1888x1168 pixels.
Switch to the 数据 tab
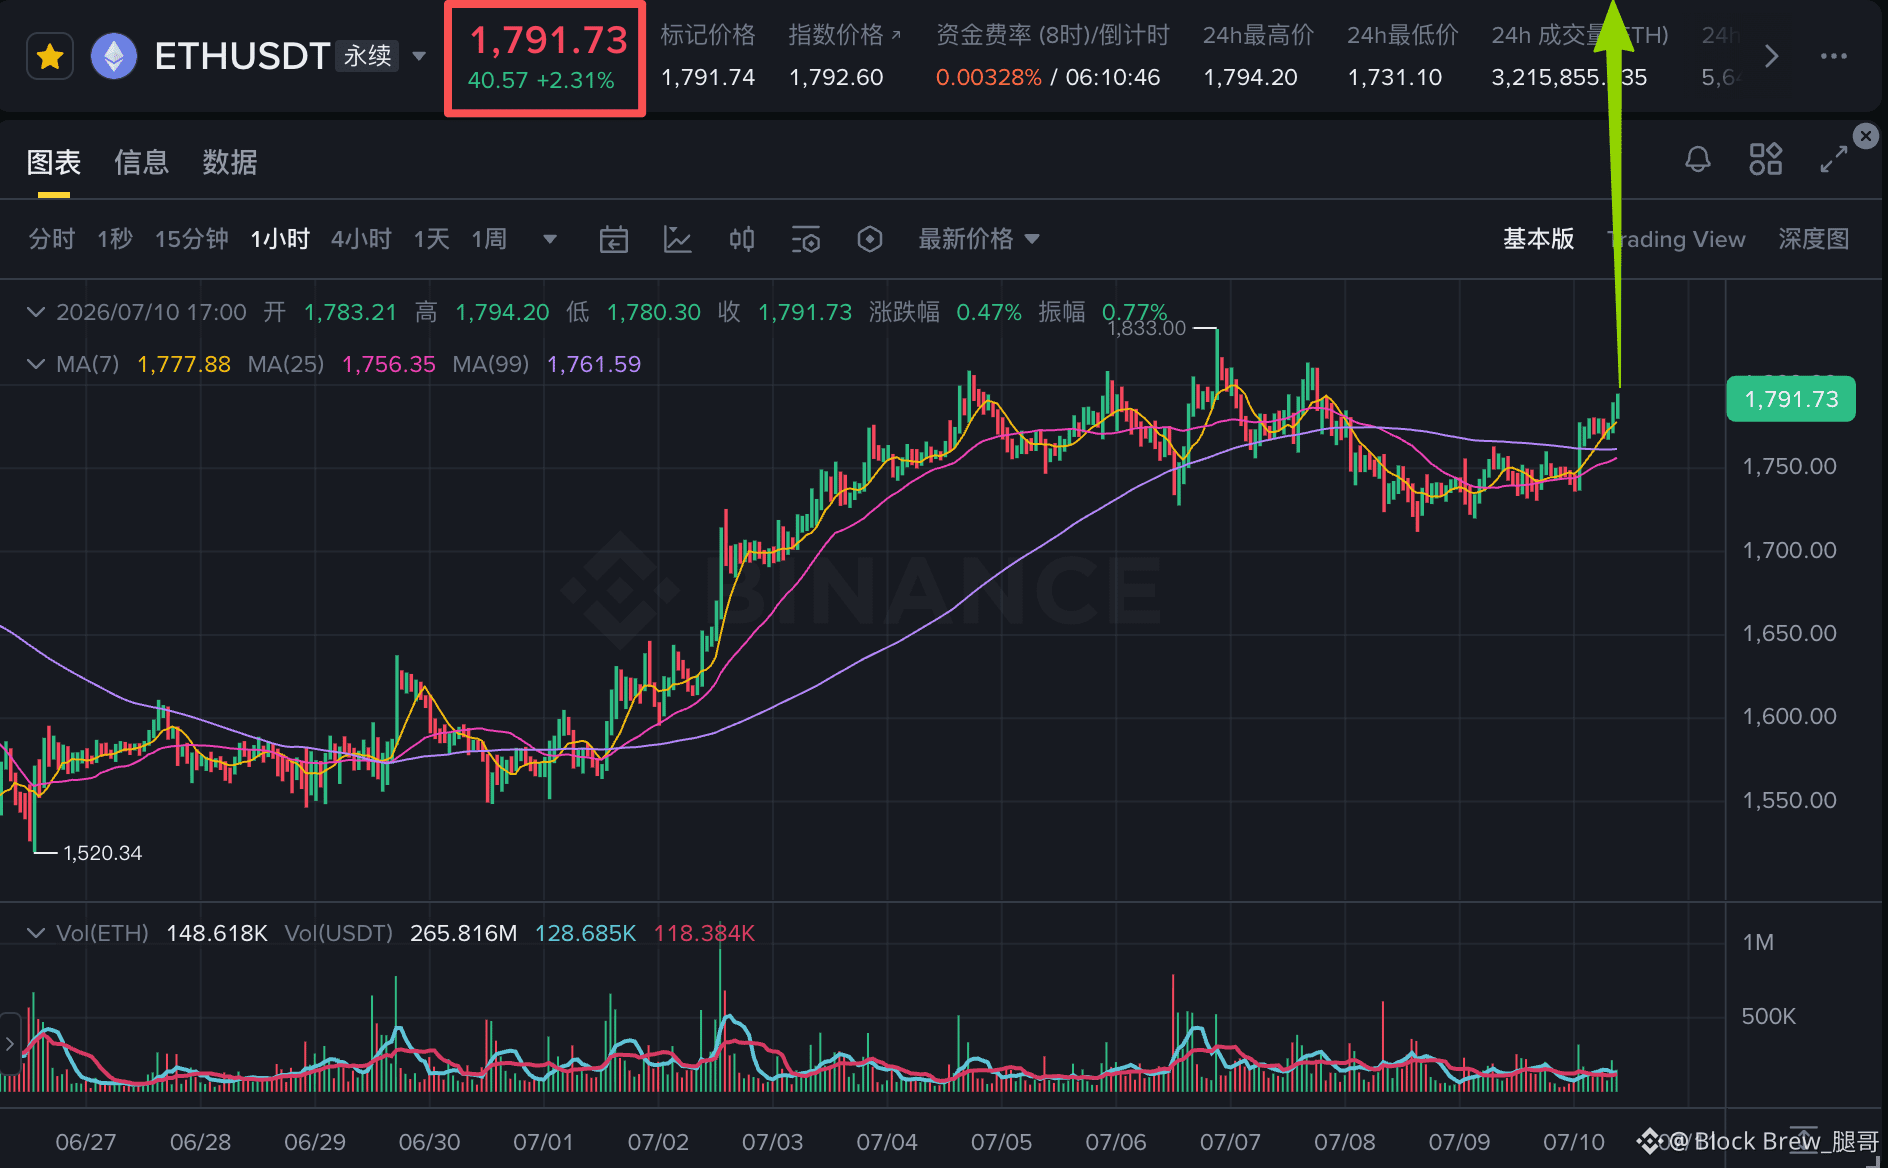pos(230,162)
